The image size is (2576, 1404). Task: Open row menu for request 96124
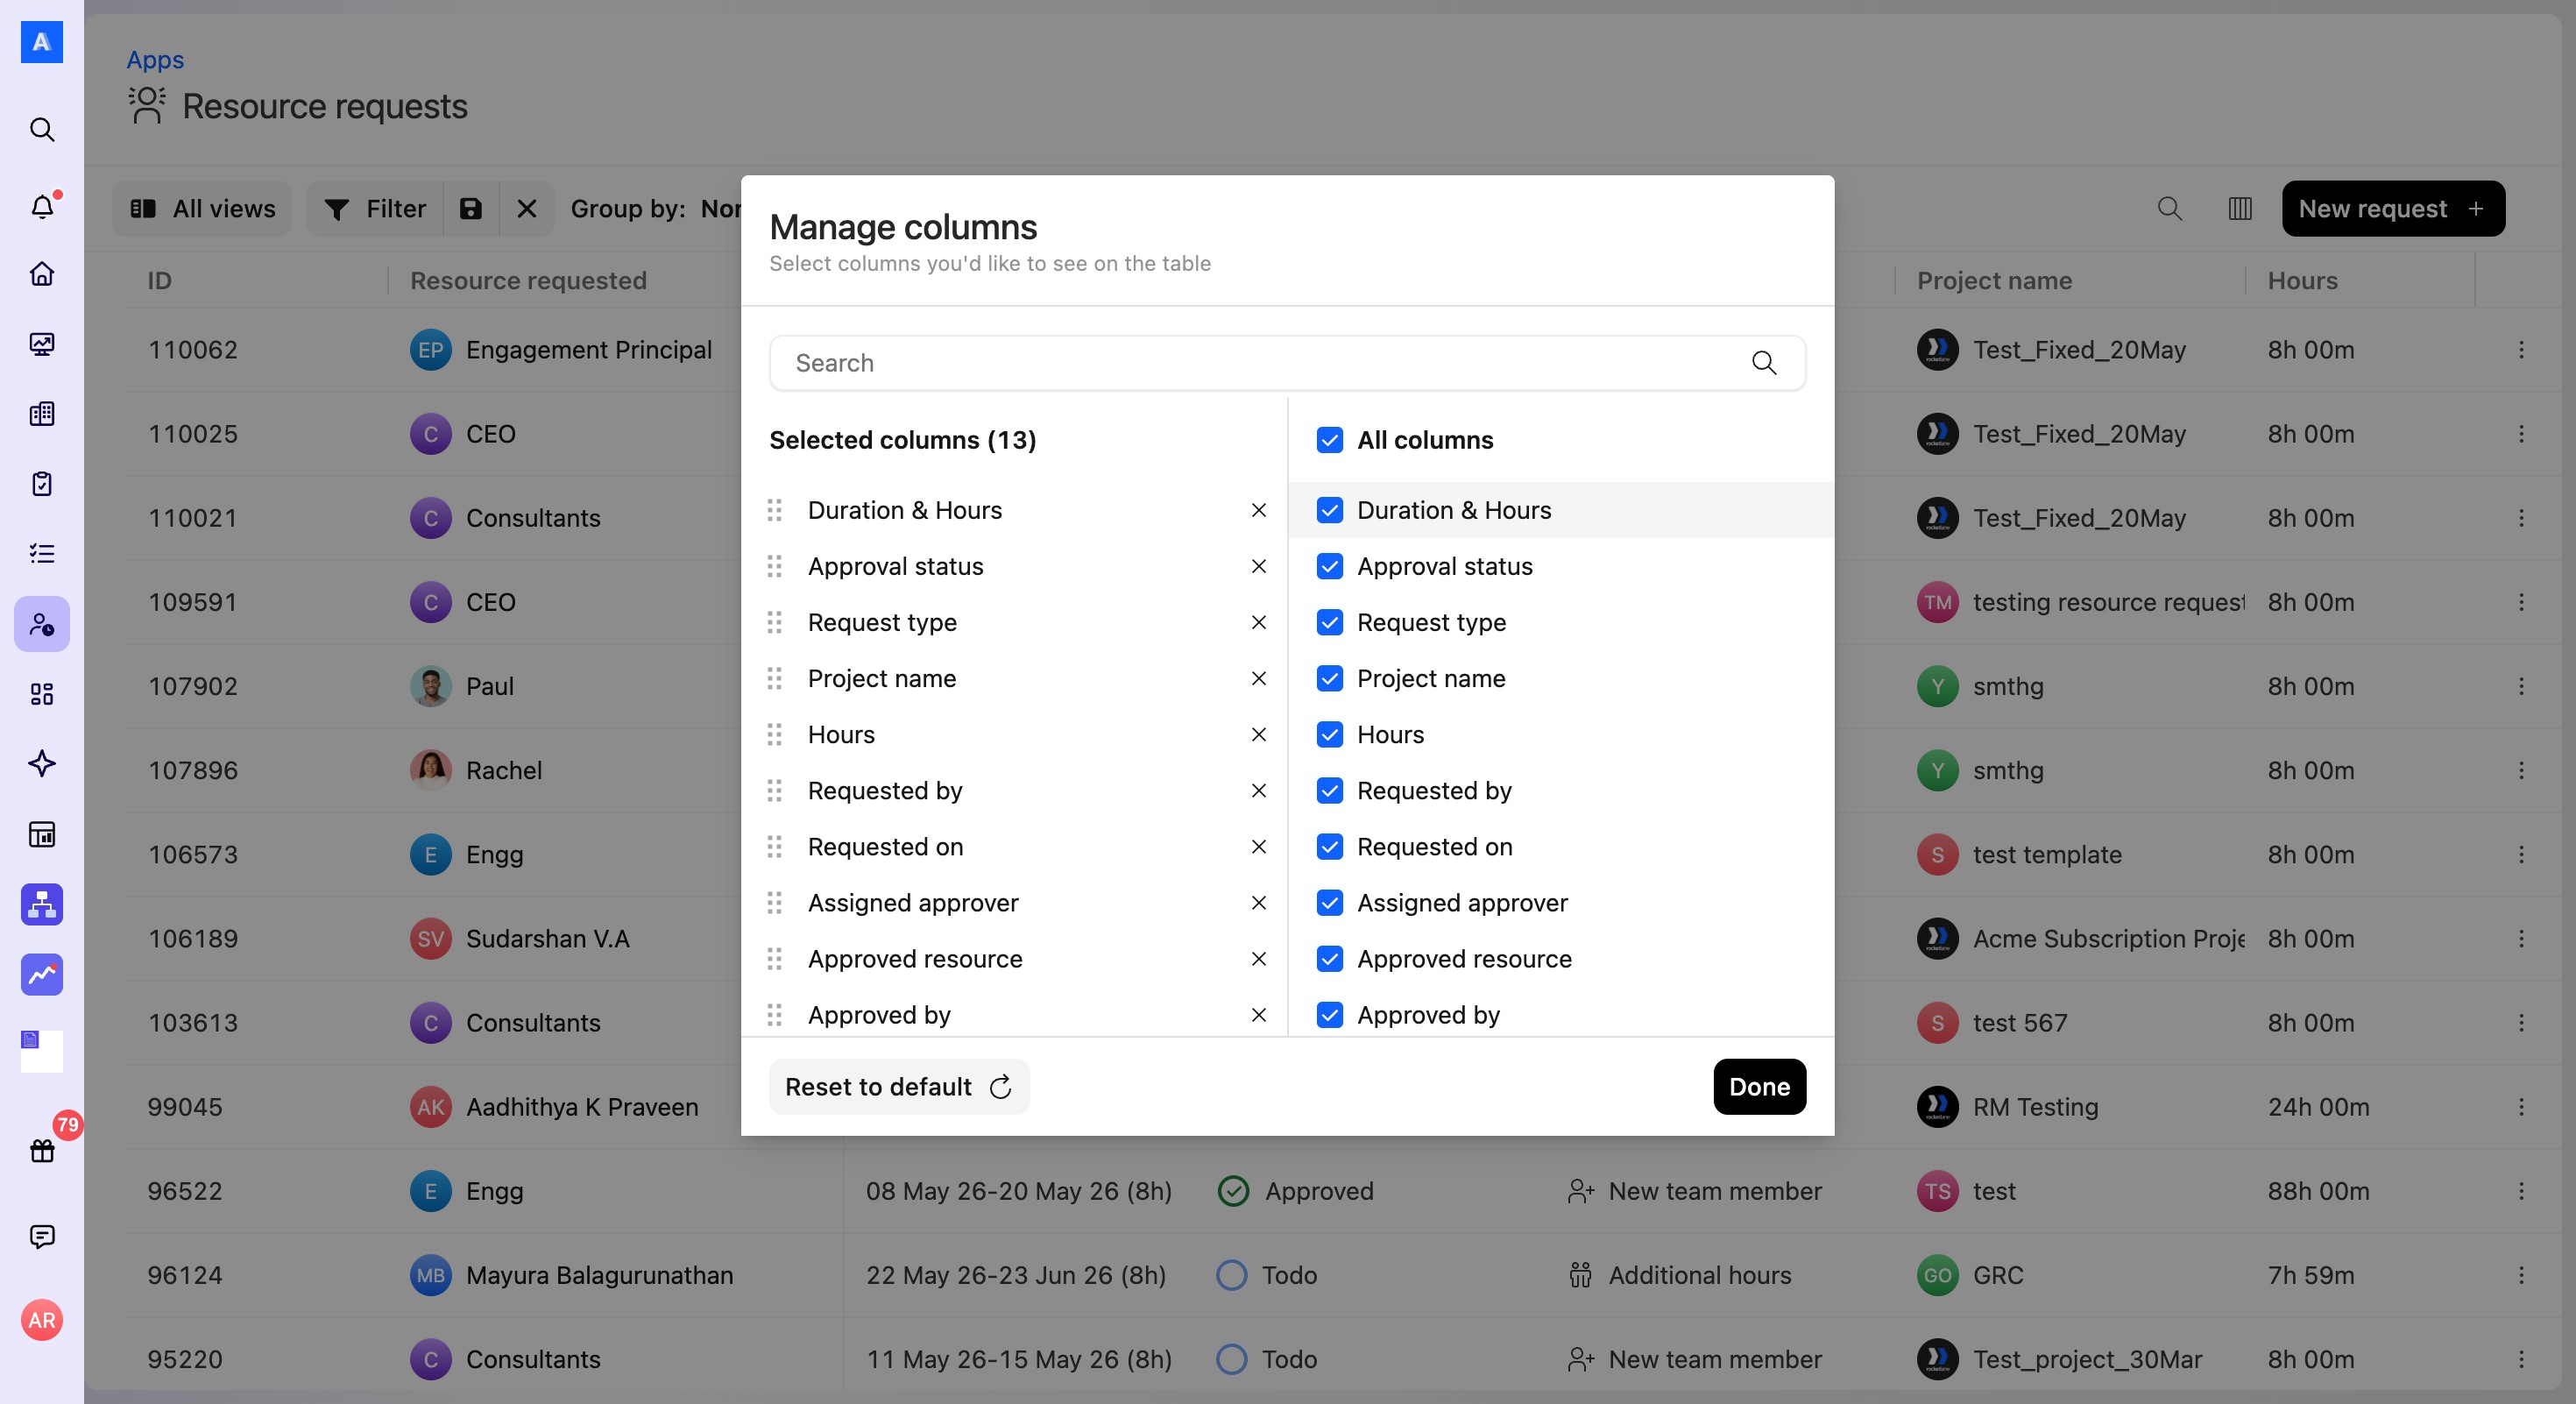click(2521, 1275)
